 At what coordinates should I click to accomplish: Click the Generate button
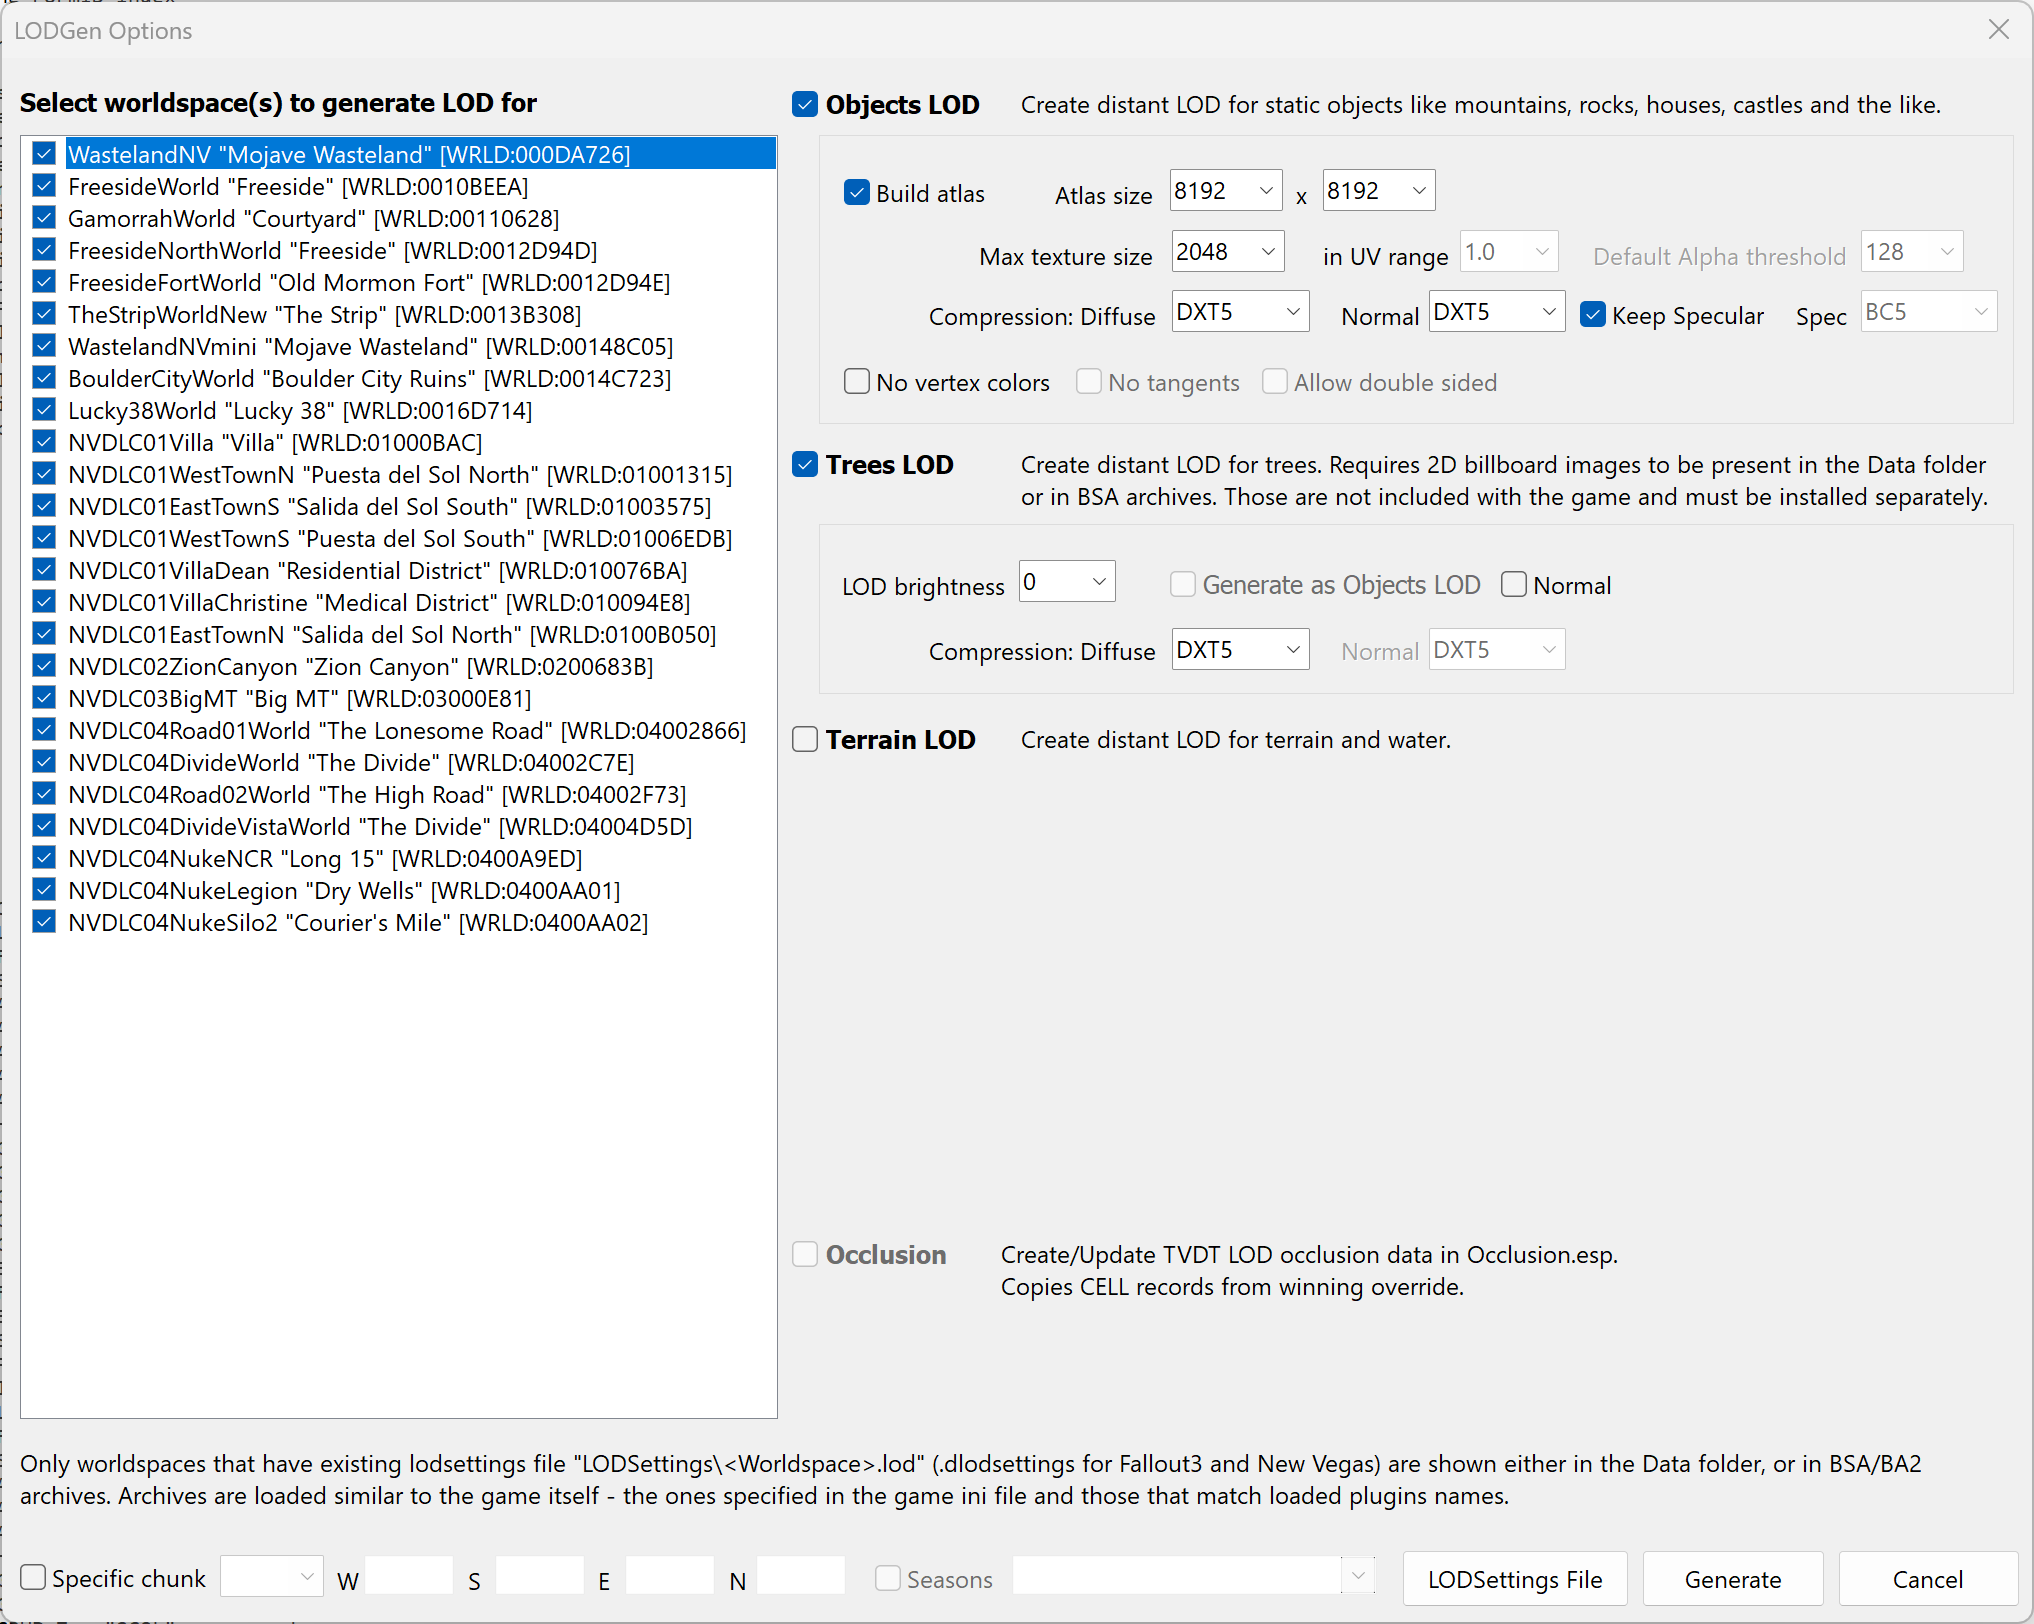[1732, 1579]
